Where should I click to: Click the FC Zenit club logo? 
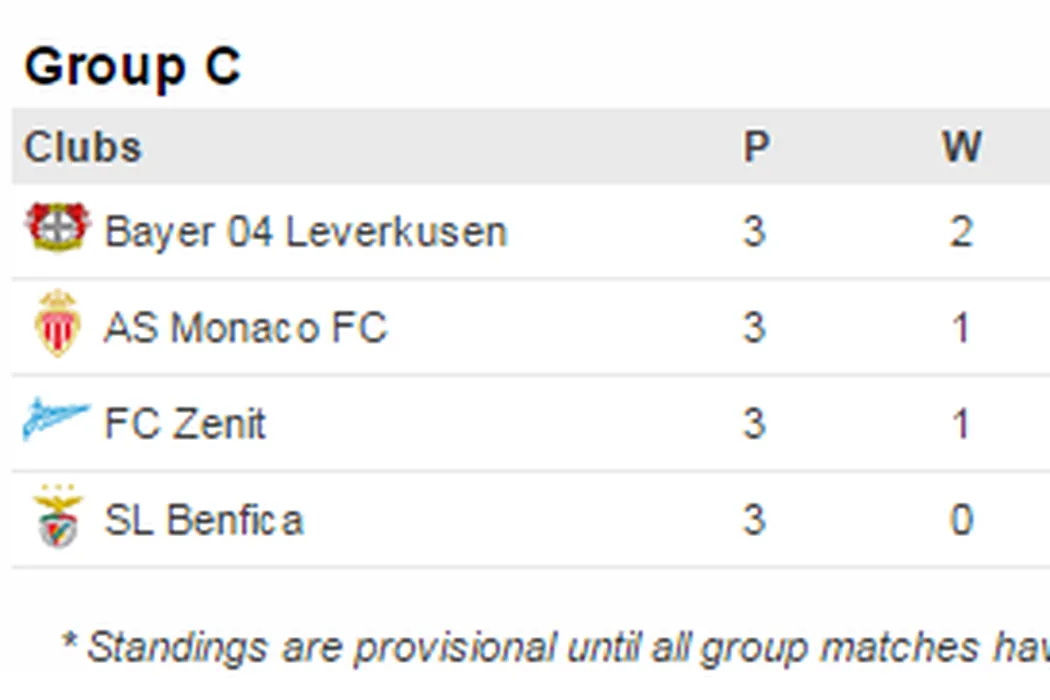(x=56, y=419)
